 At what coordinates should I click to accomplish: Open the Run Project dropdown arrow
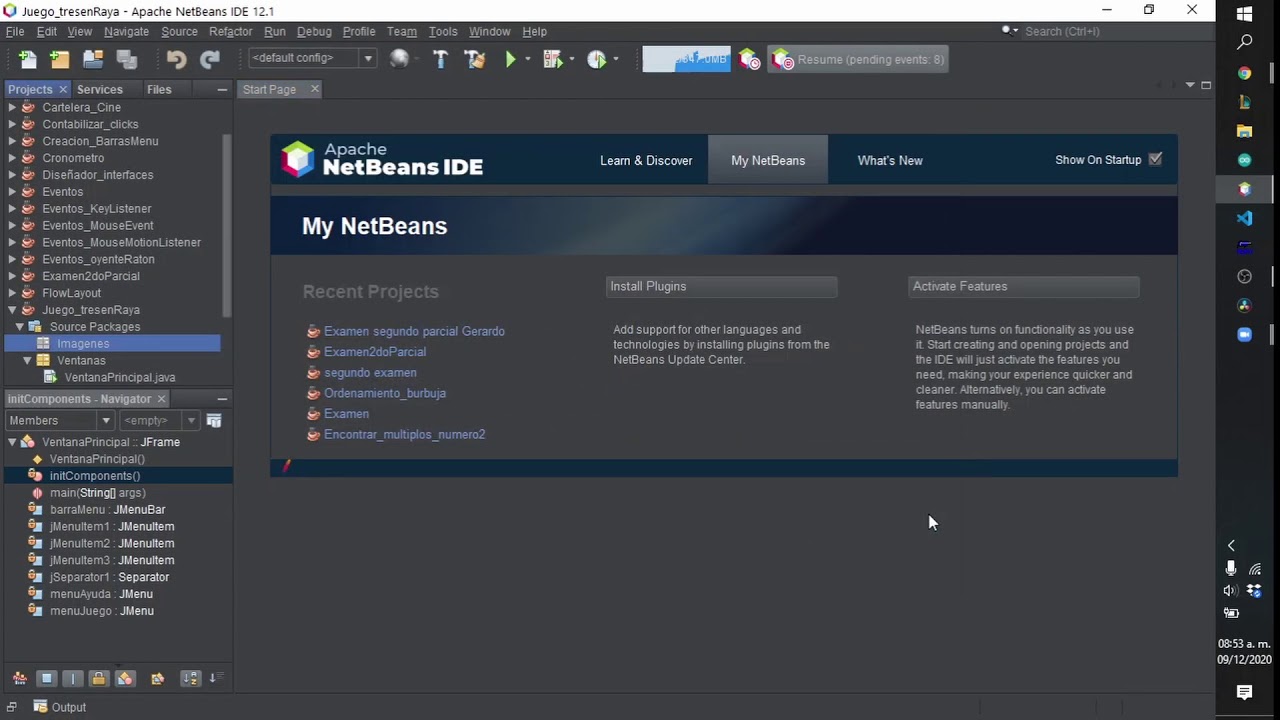click(x=527, y=59)
